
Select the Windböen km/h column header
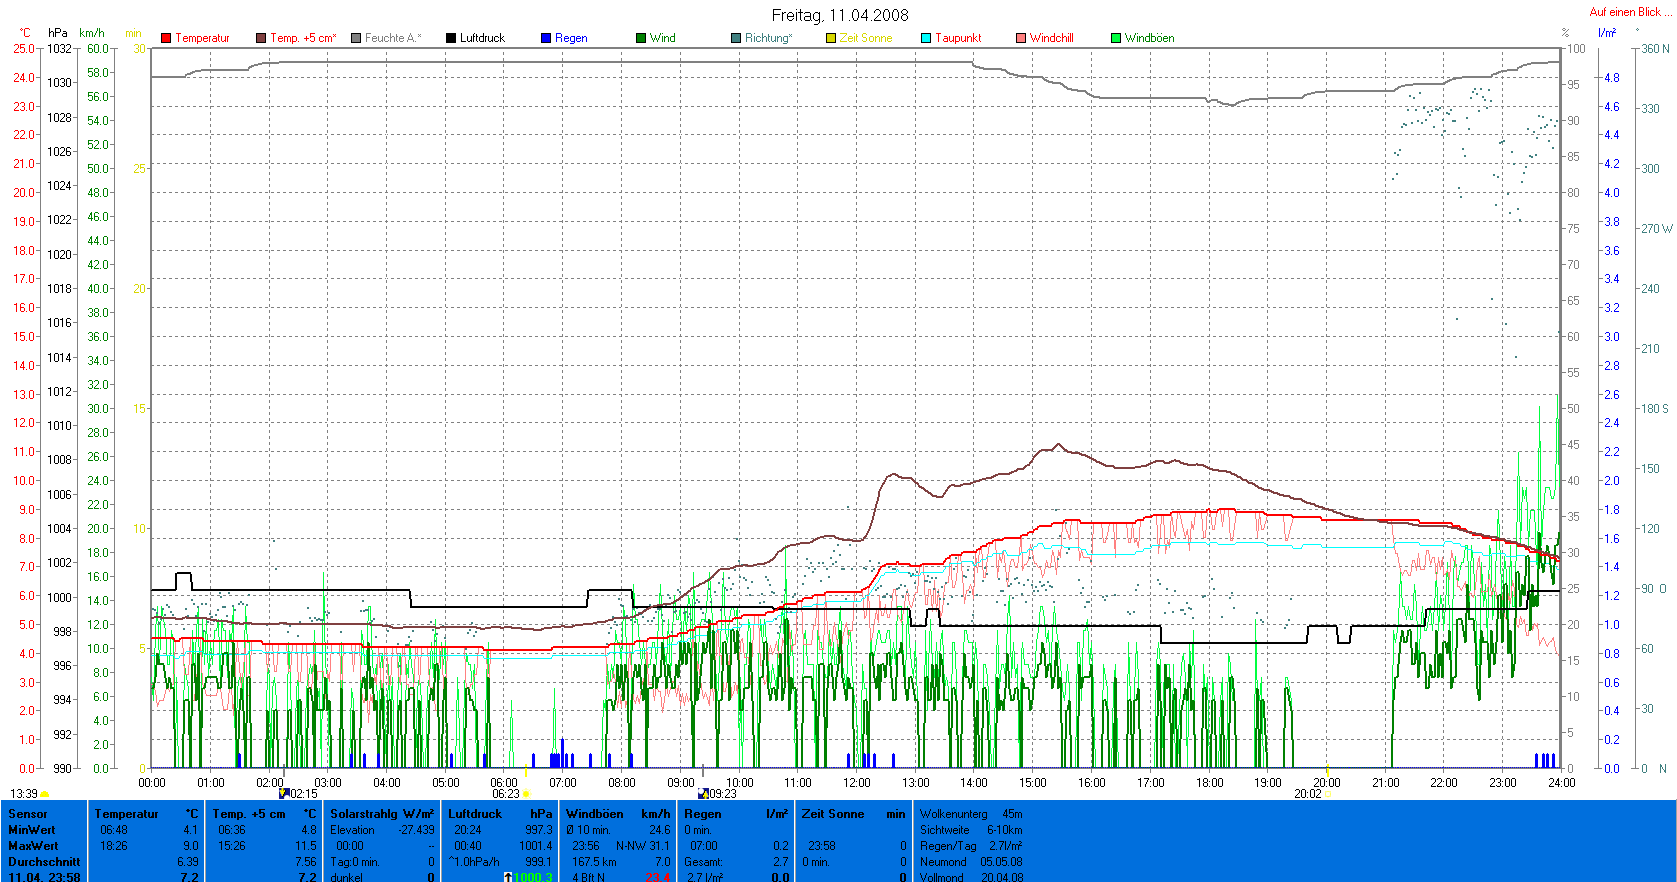[617, 814]
